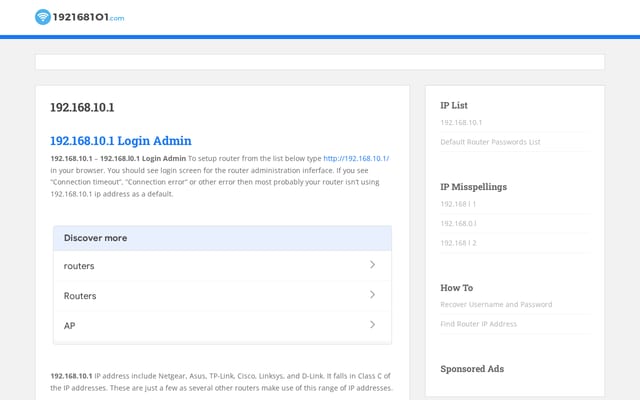The width and height of the screenshot is (640, 400).
Task: Open the 192.168.0.l misspelling link
Action: coord(458,224)
